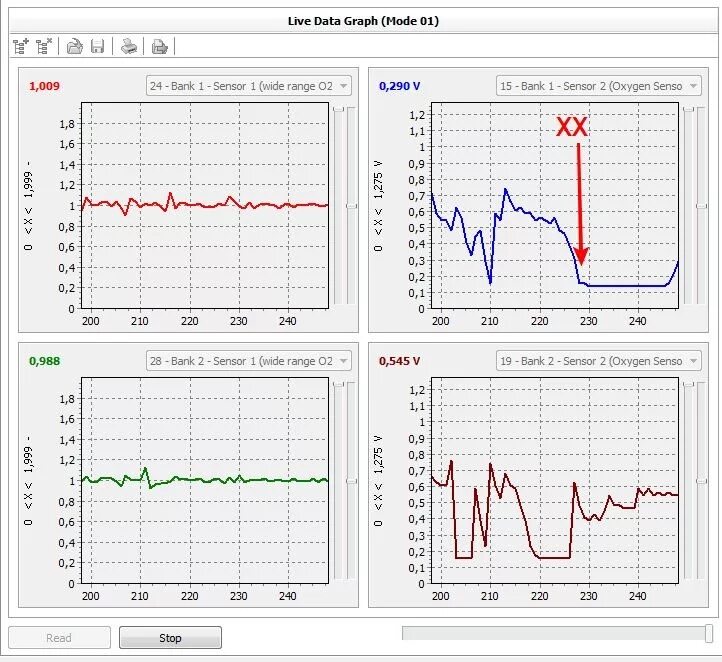Open the '24 - Bank 1 - Sensor 1' dropdown
This screenshot has height=662, width=722.
249,86
